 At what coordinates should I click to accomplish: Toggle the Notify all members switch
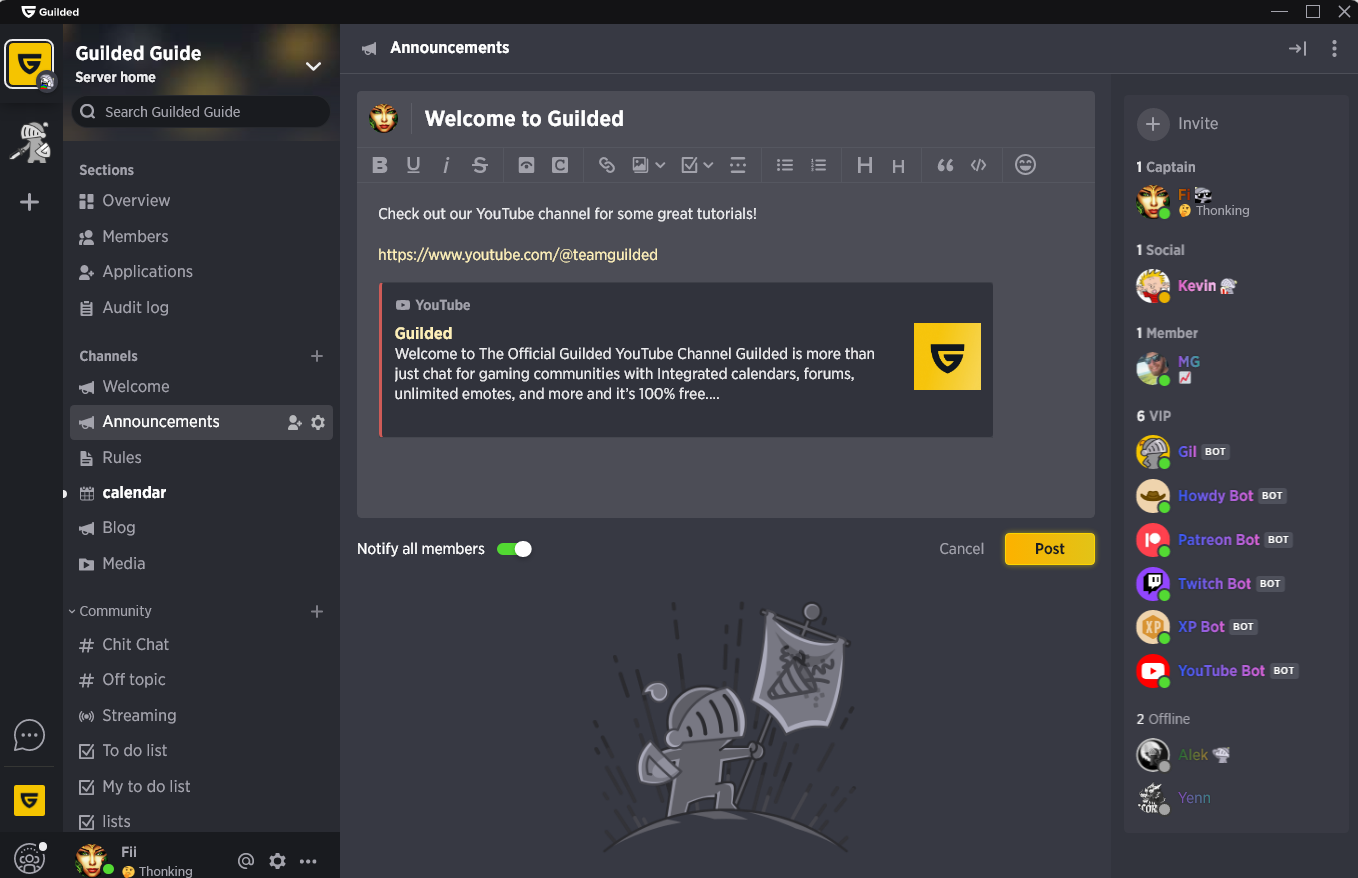click(514, 549)
